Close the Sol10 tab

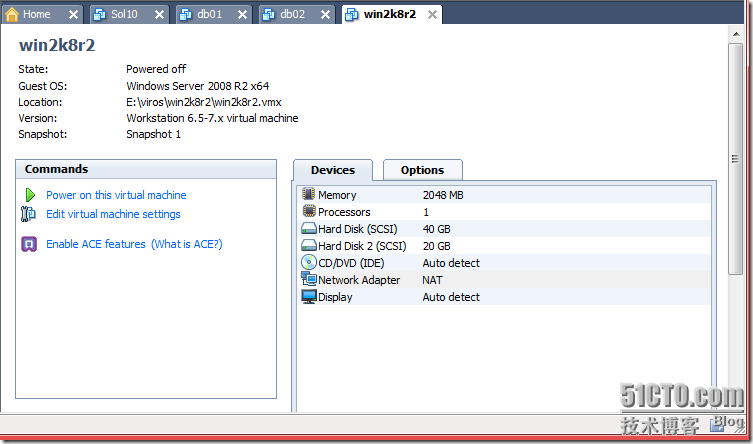point(159,15)
